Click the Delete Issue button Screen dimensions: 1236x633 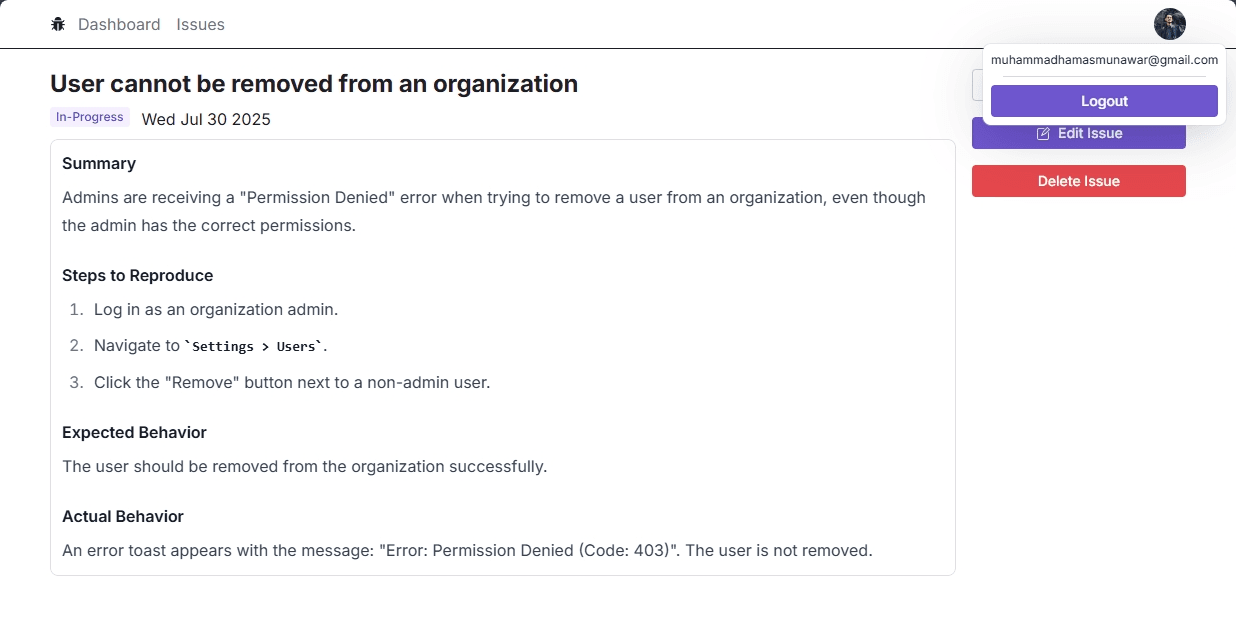(x=1078, y=181)
